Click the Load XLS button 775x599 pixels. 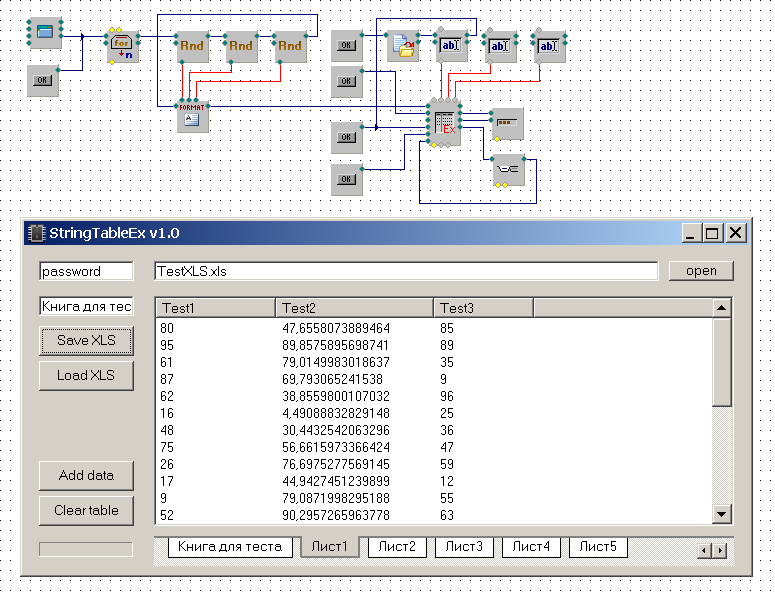click(86, 376)
